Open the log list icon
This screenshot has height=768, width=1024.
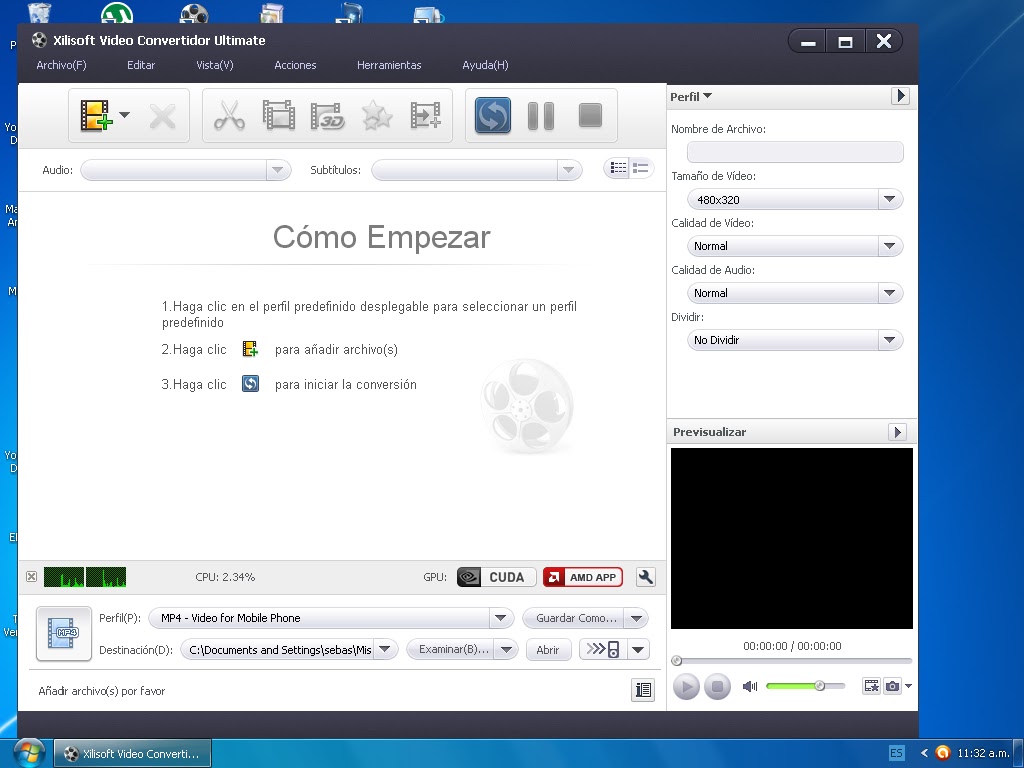click(x=643, y=690)
